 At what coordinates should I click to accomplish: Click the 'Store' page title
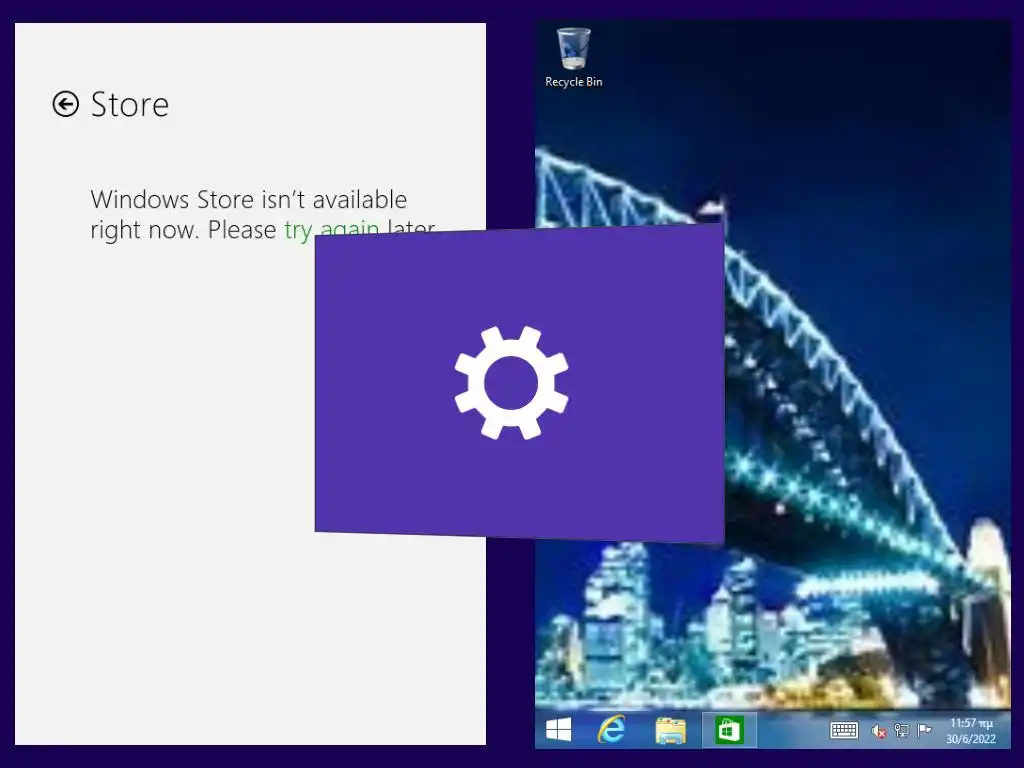[x=130, y=104]
